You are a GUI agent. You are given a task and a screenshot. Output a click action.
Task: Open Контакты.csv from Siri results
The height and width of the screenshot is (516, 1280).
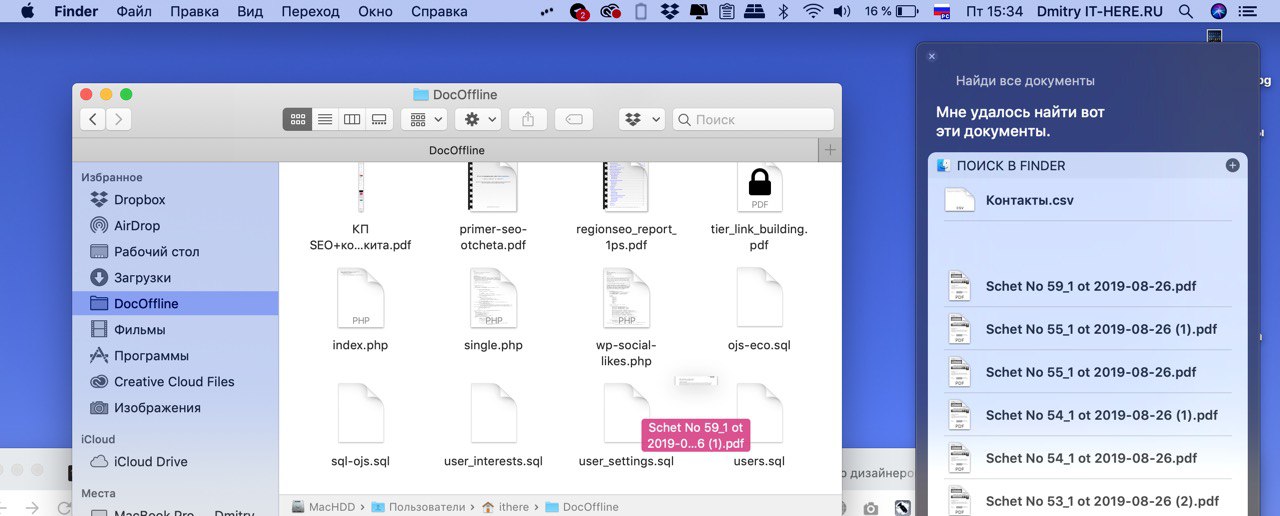1029,200
